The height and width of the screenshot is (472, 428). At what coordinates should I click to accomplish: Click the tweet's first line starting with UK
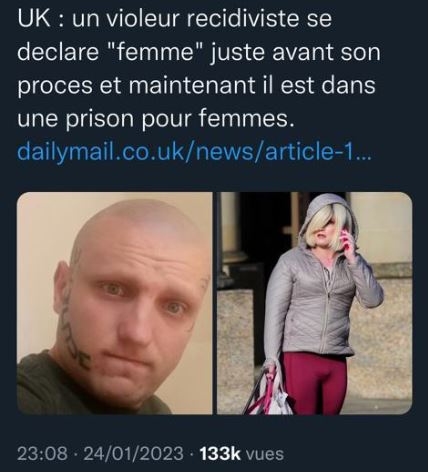[x=174, y=18]
